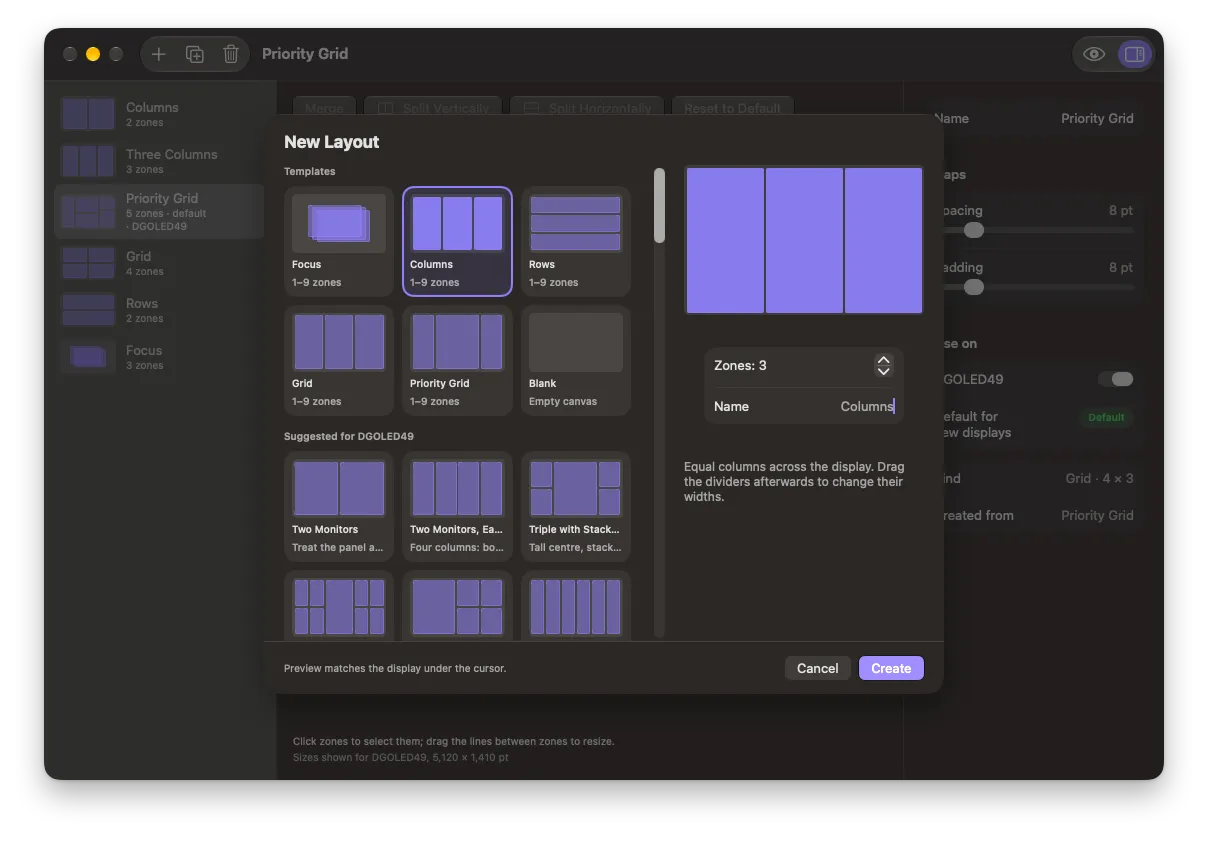Click the Cancel button

tap(817, 668)
